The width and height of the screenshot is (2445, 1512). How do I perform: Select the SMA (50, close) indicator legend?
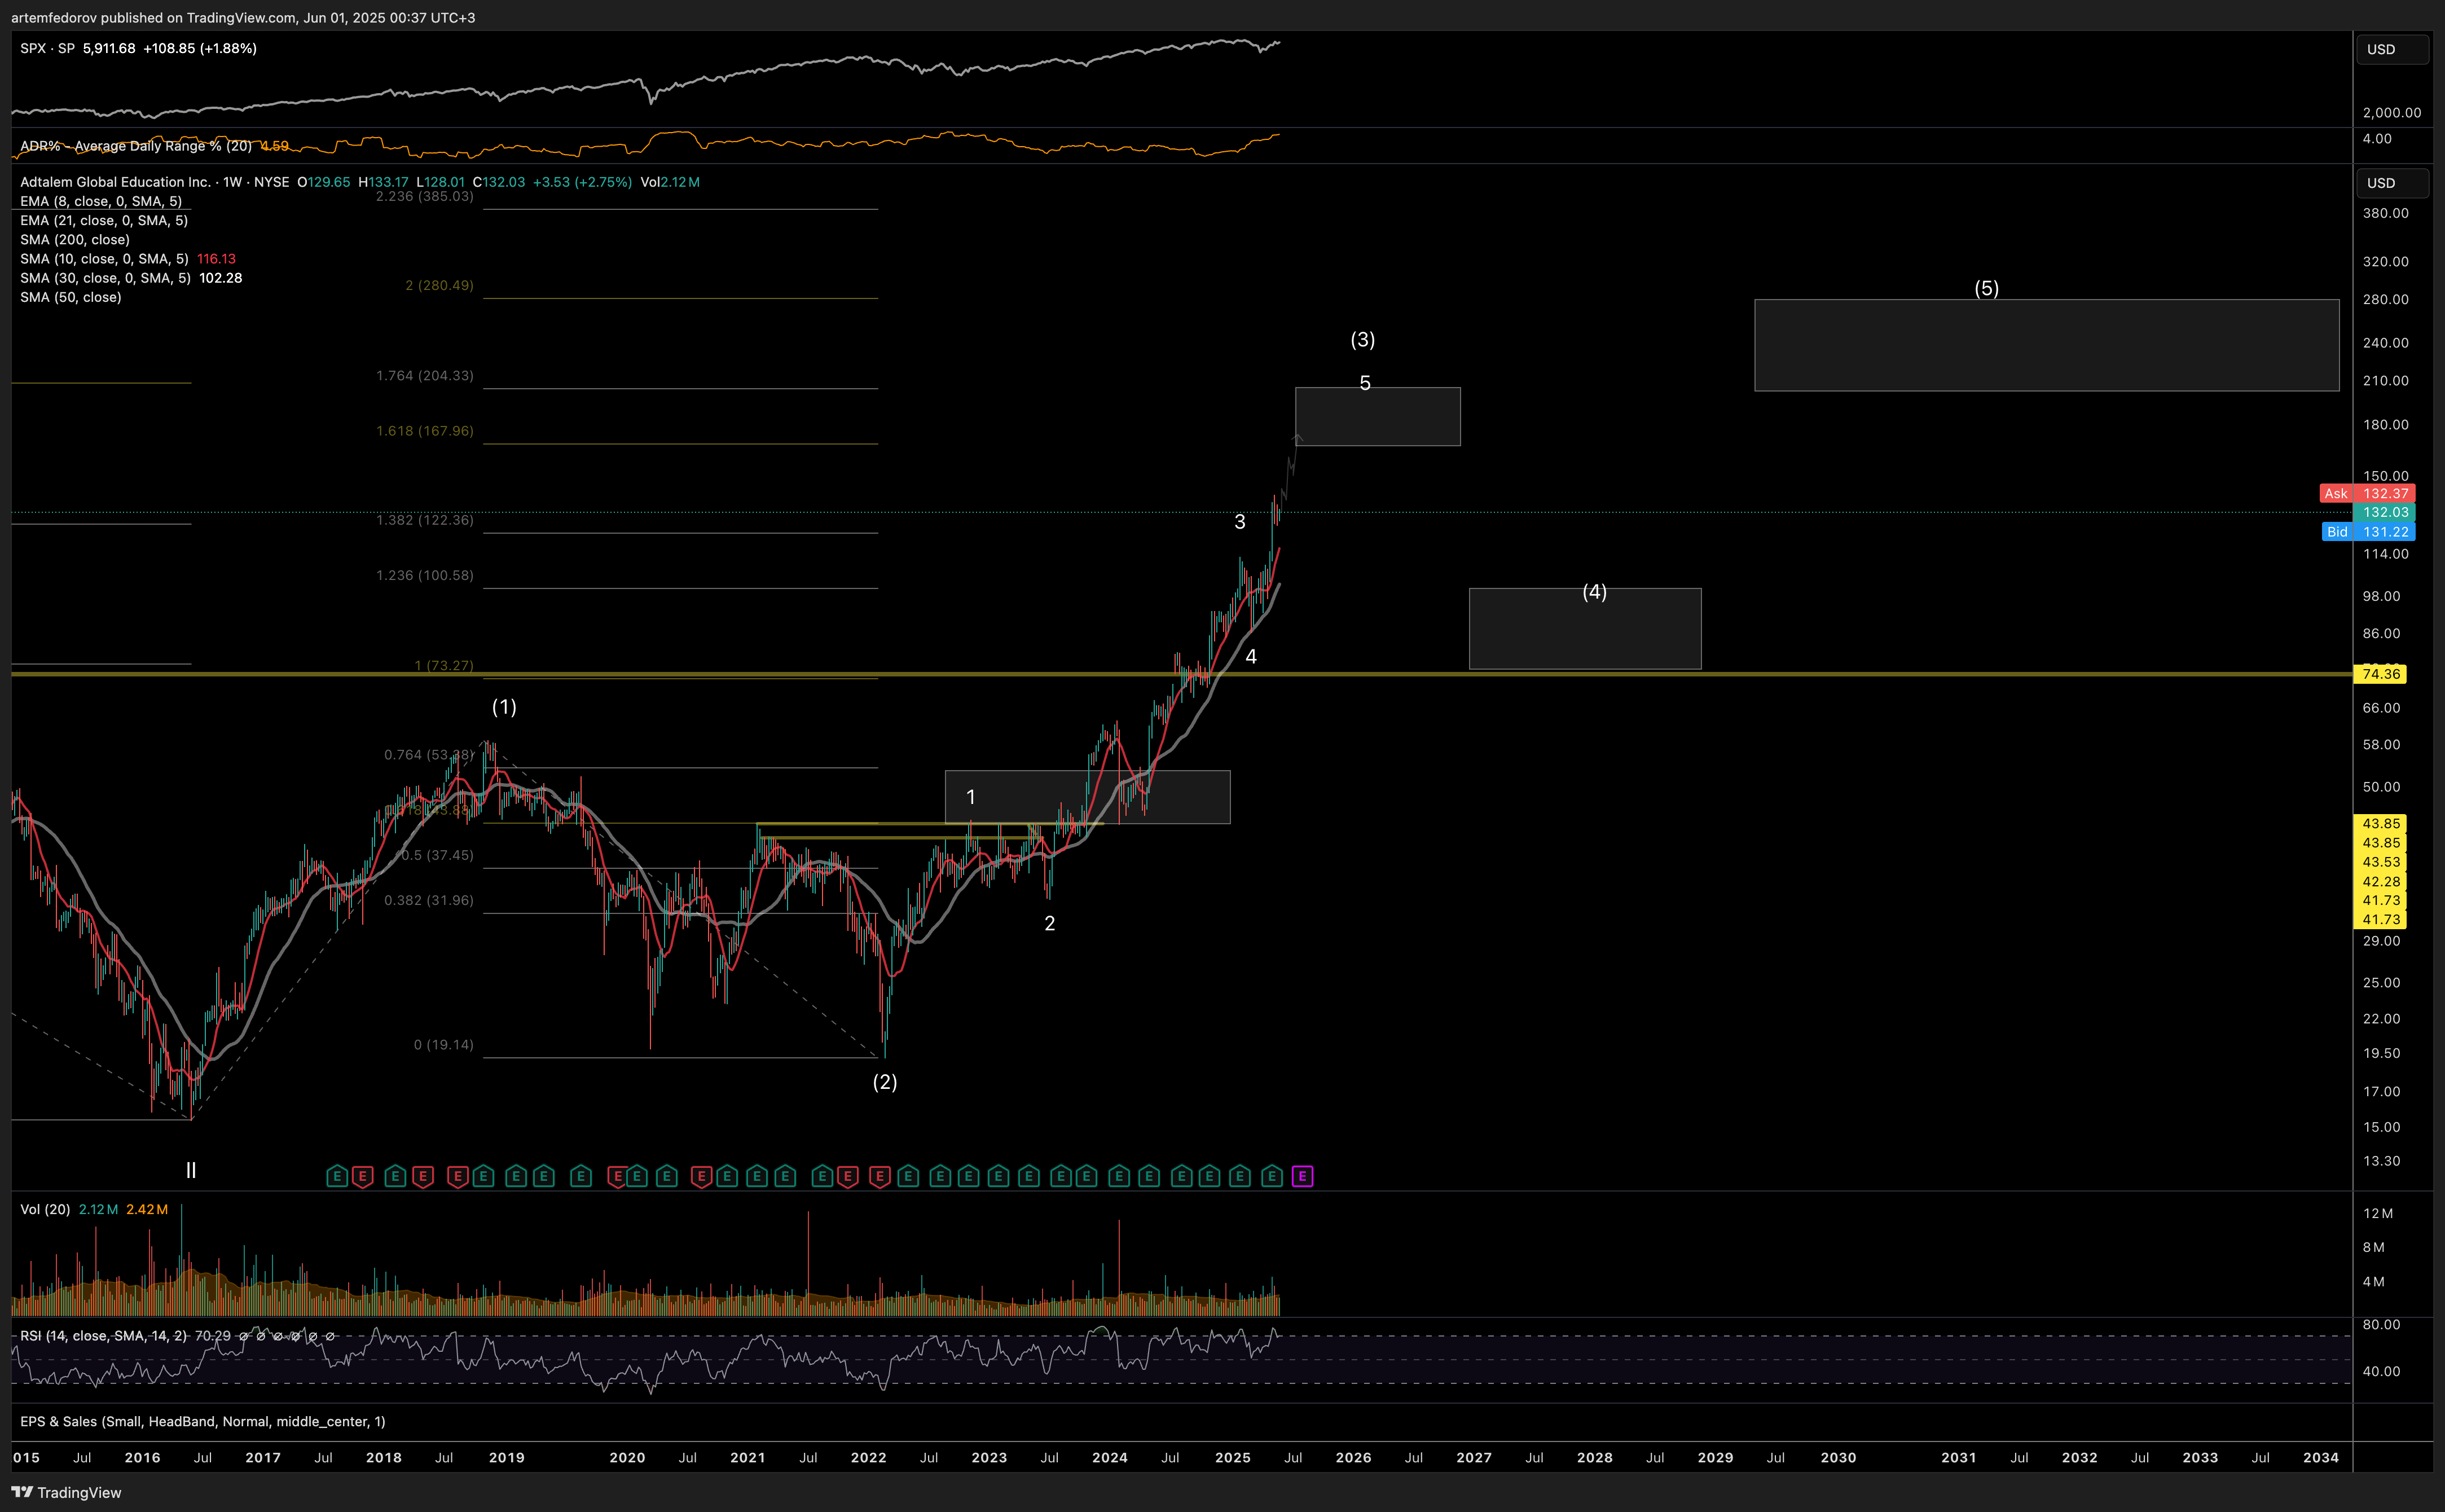coord(71,297)
